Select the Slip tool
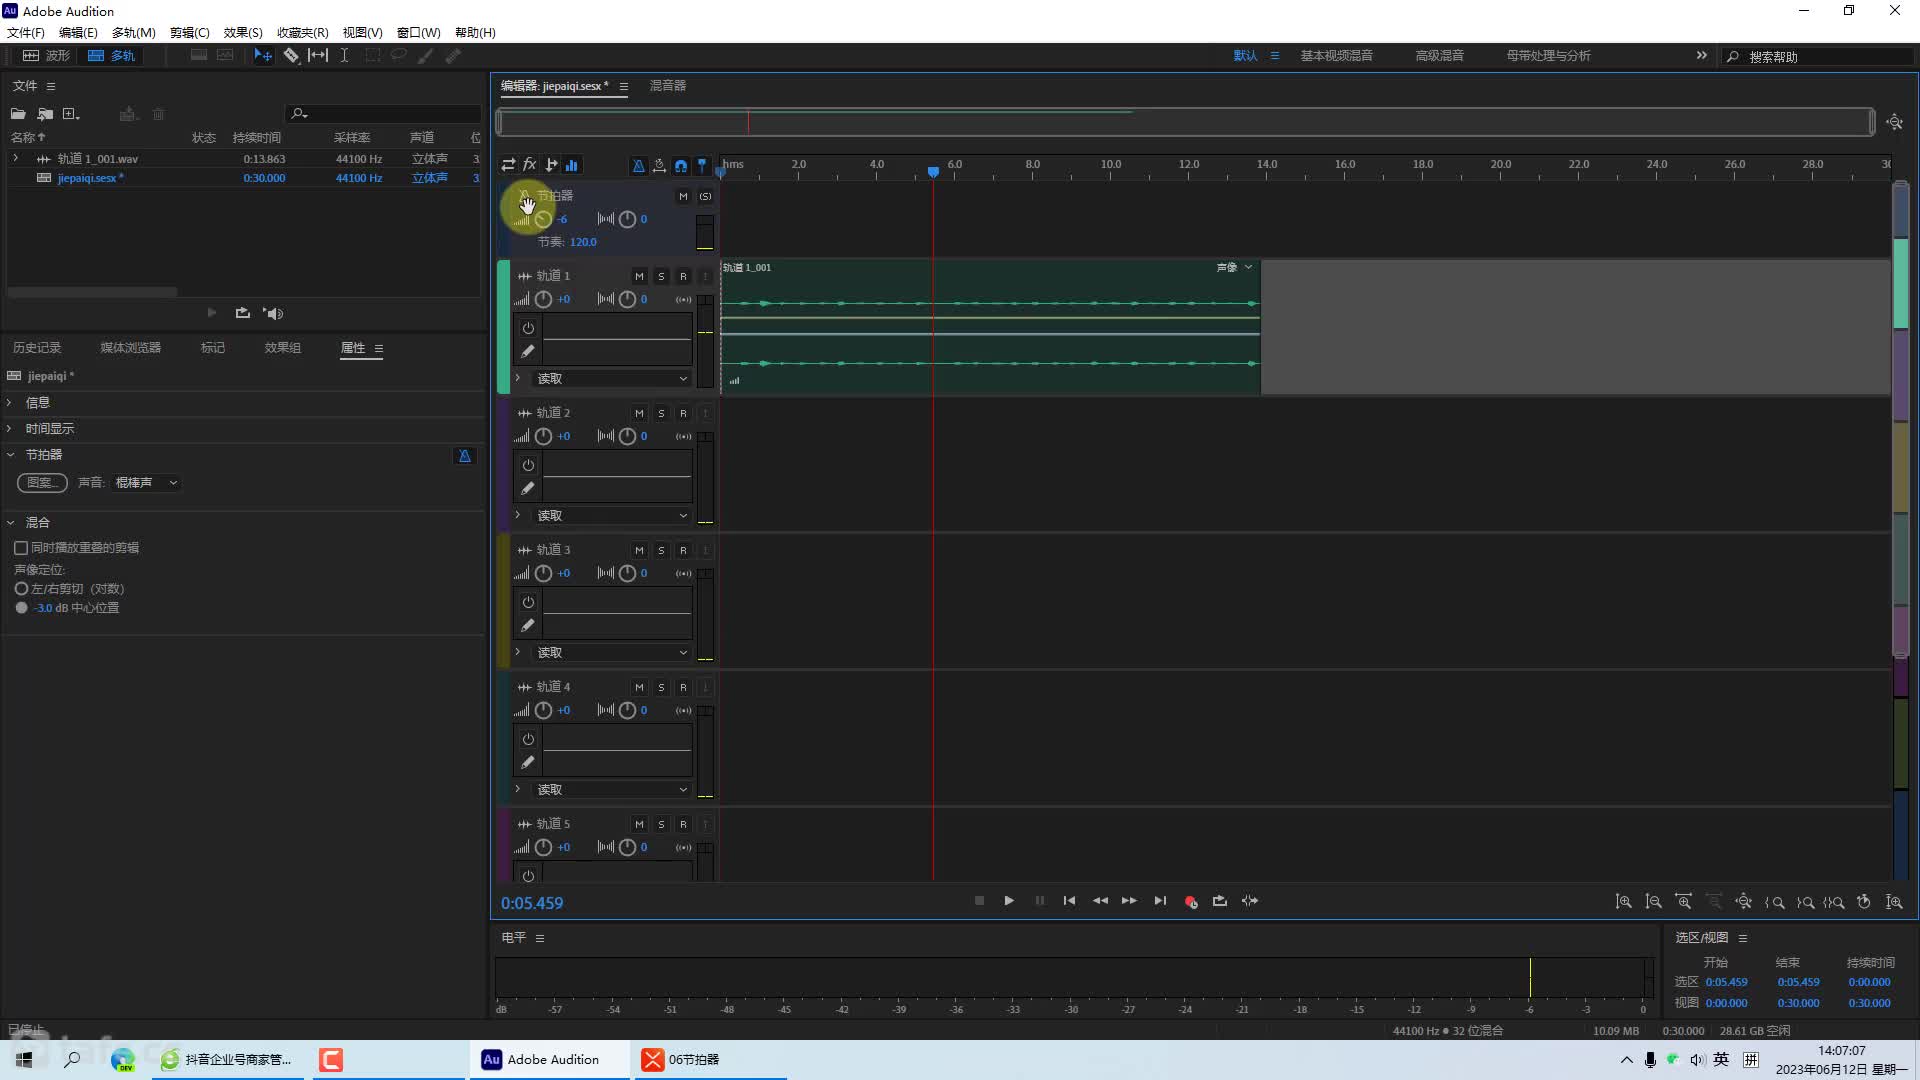The image size is (1920, 1080). pos(318,56)
